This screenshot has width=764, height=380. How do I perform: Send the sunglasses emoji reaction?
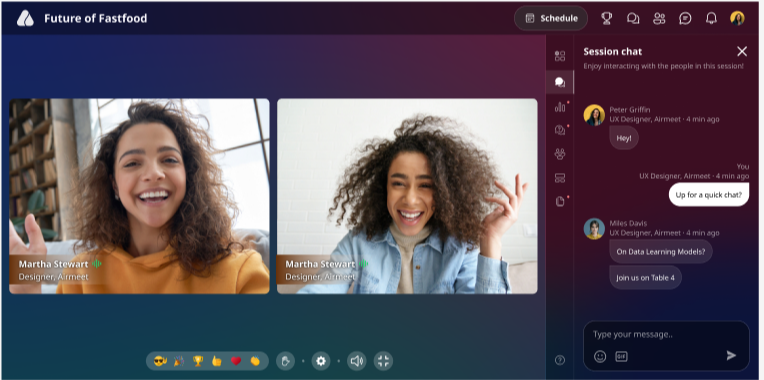pyautogui.click(x=160, y=361)
